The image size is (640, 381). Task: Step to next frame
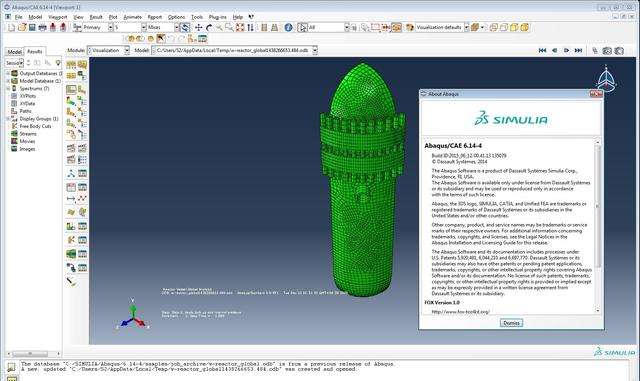tap(567, 50)
